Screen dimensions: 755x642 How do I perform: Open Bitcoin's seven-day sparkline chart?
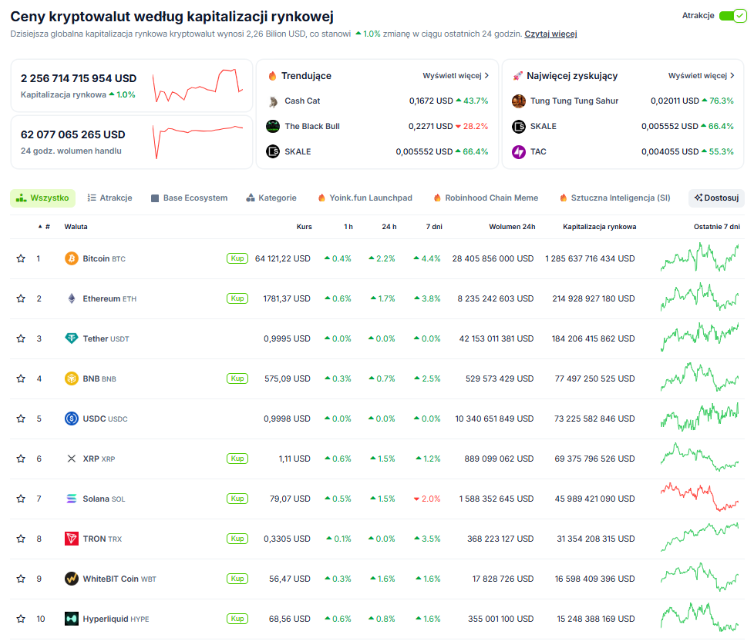[x=700, y=258]
